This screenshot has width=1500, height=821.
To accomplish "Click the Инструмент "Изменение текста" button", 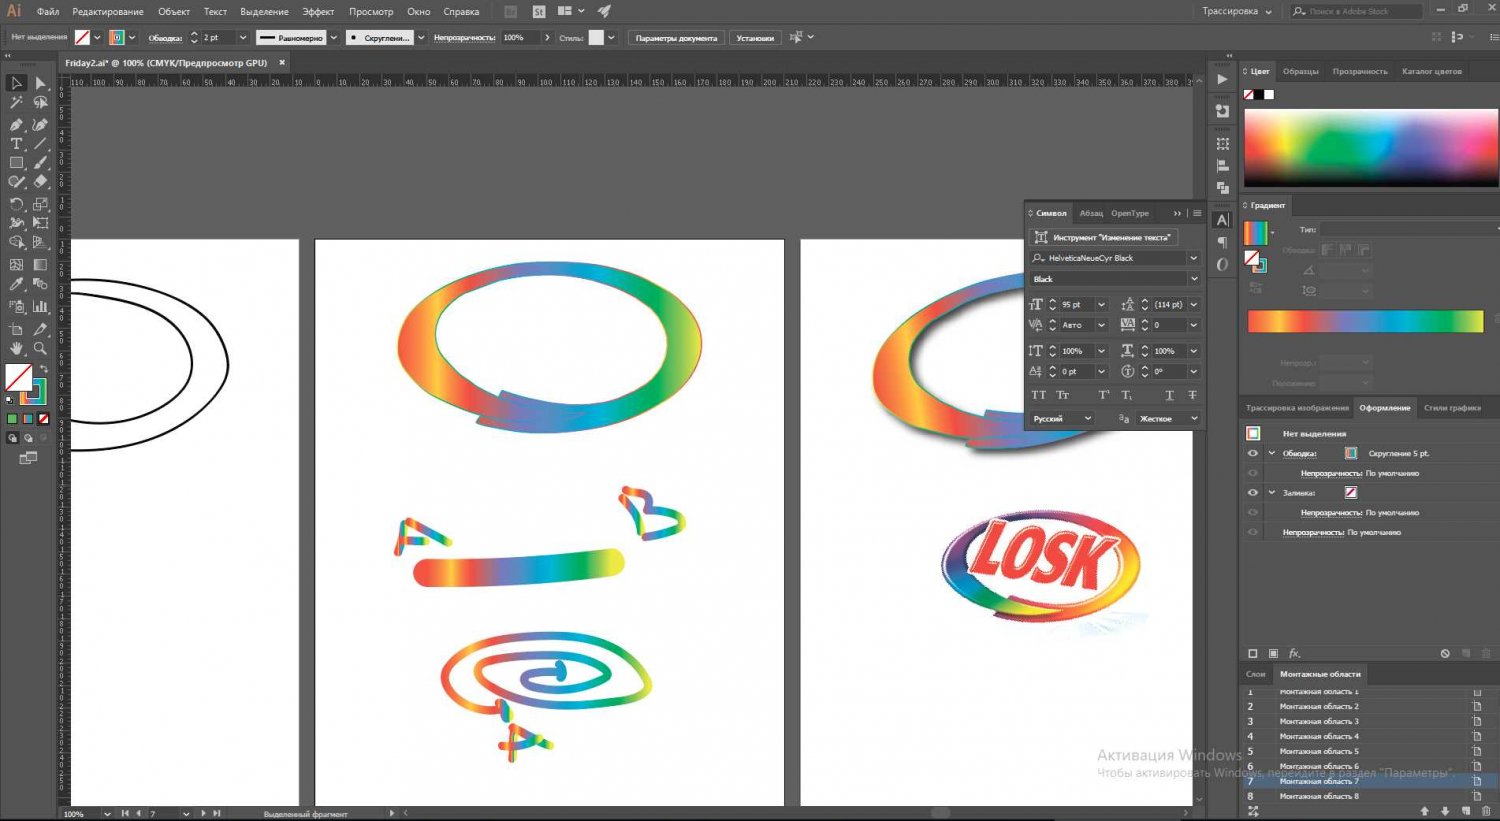I will pos(1104,237).
